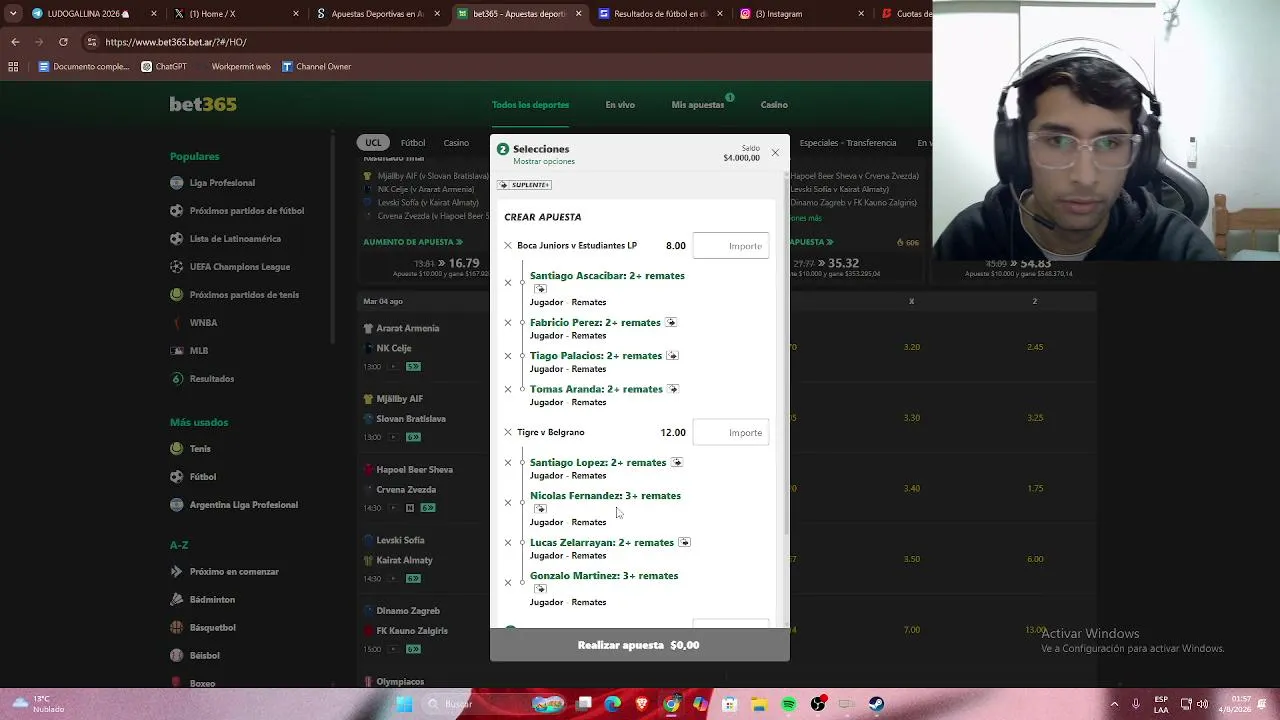Open Próximos partidos de tenis
The width and height of the screenshot is (1280, 720).
pyautogui.click(x=244, y=295)
